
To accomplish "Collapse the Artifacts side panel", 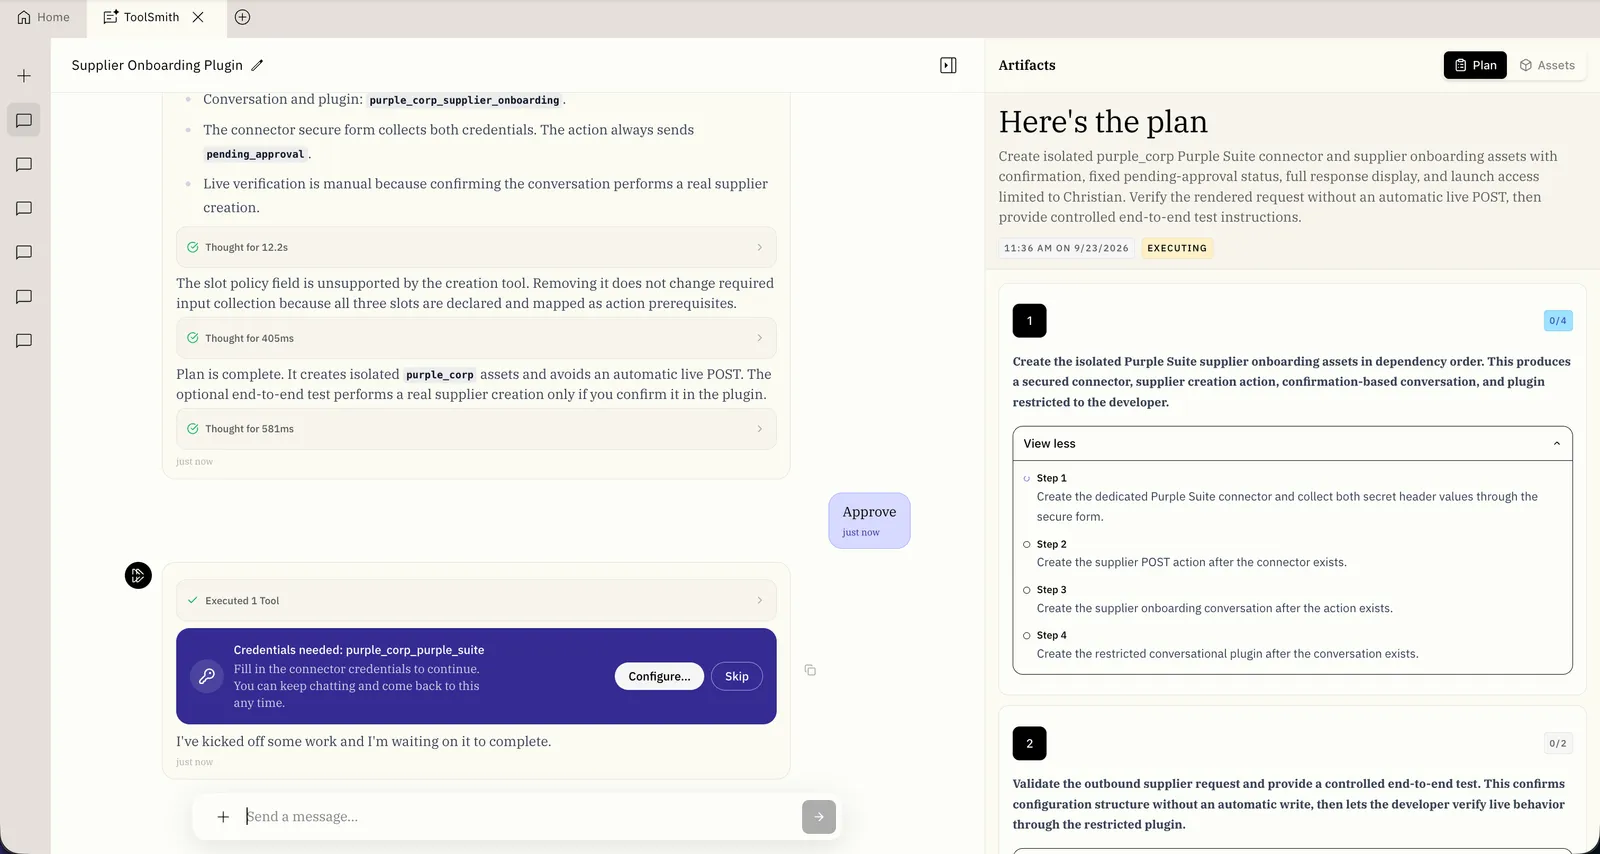I will coord(948,65).
